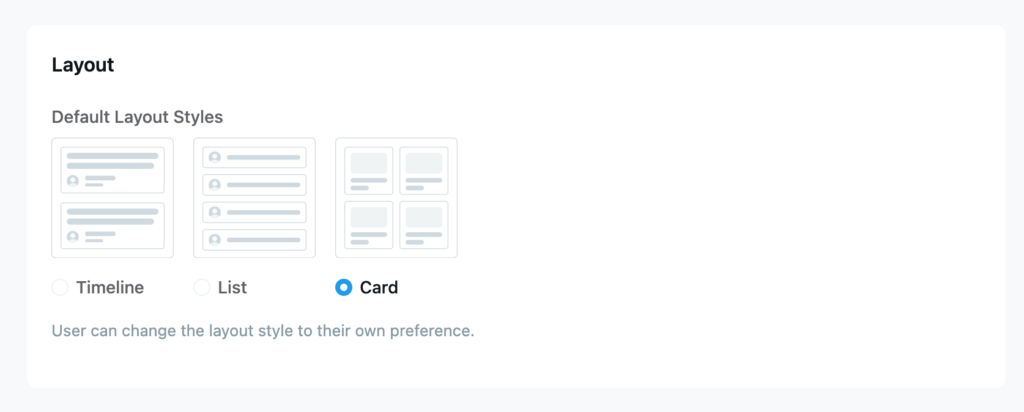This screenshot has width=1024, height=412.
Task: Click the "Card" text label
Action: pos(379,288)
